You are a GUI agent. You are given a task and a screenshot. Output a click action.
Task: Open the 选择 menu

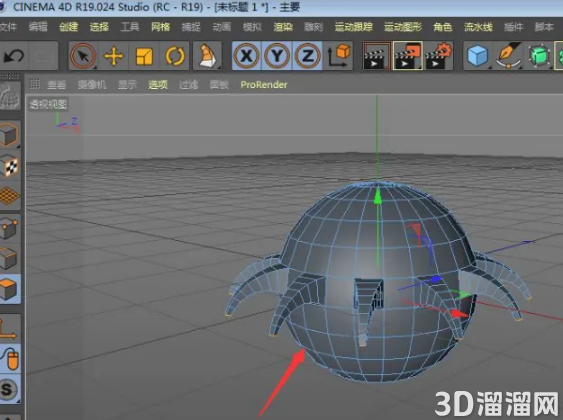pos(99,27)
